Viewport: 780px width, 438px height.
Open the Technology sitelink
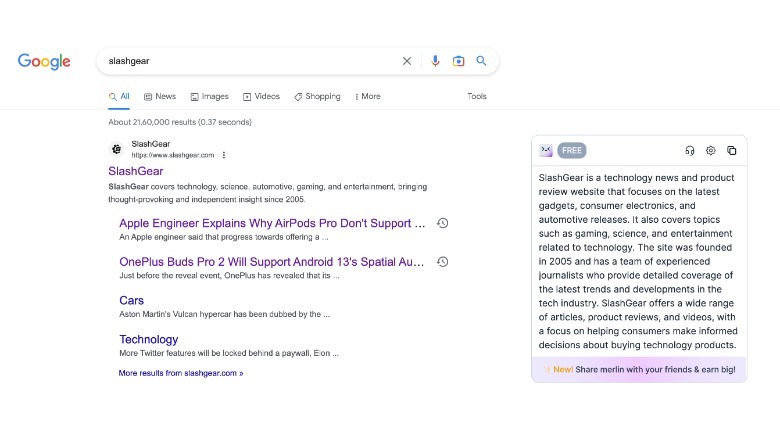coord(149,339)
